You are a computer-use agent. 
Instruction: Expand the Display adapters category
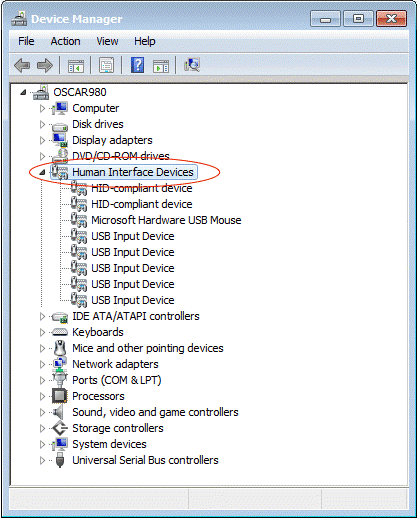42,140
